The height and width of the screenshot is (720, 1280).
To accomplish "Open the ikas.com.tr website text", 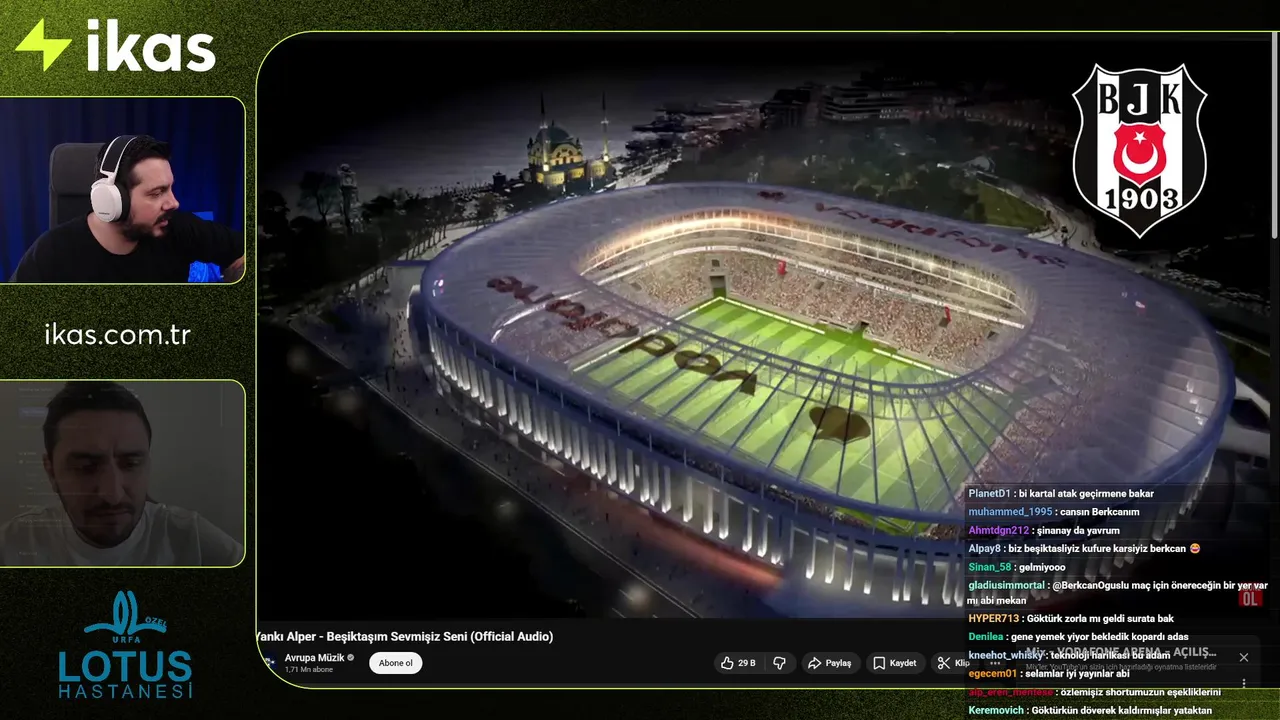I will (118, 334).
